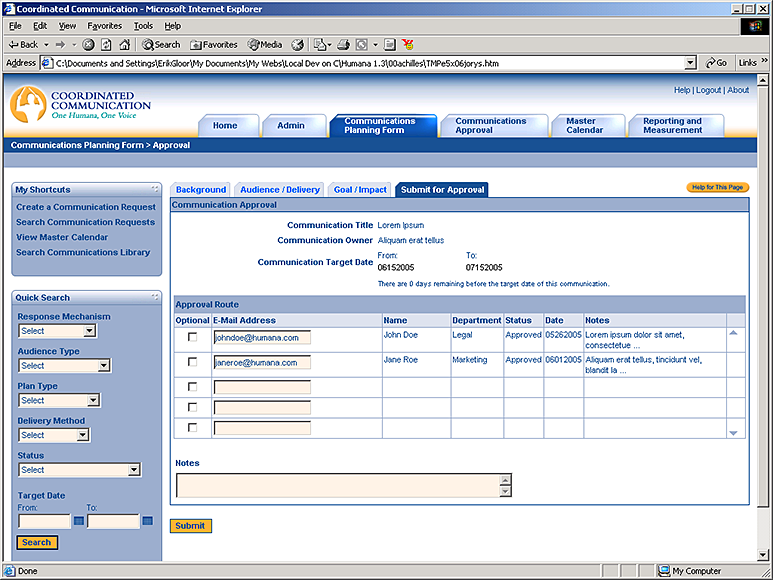Collapse the My Shortcuts panel icon

click(x=155, y=189)
